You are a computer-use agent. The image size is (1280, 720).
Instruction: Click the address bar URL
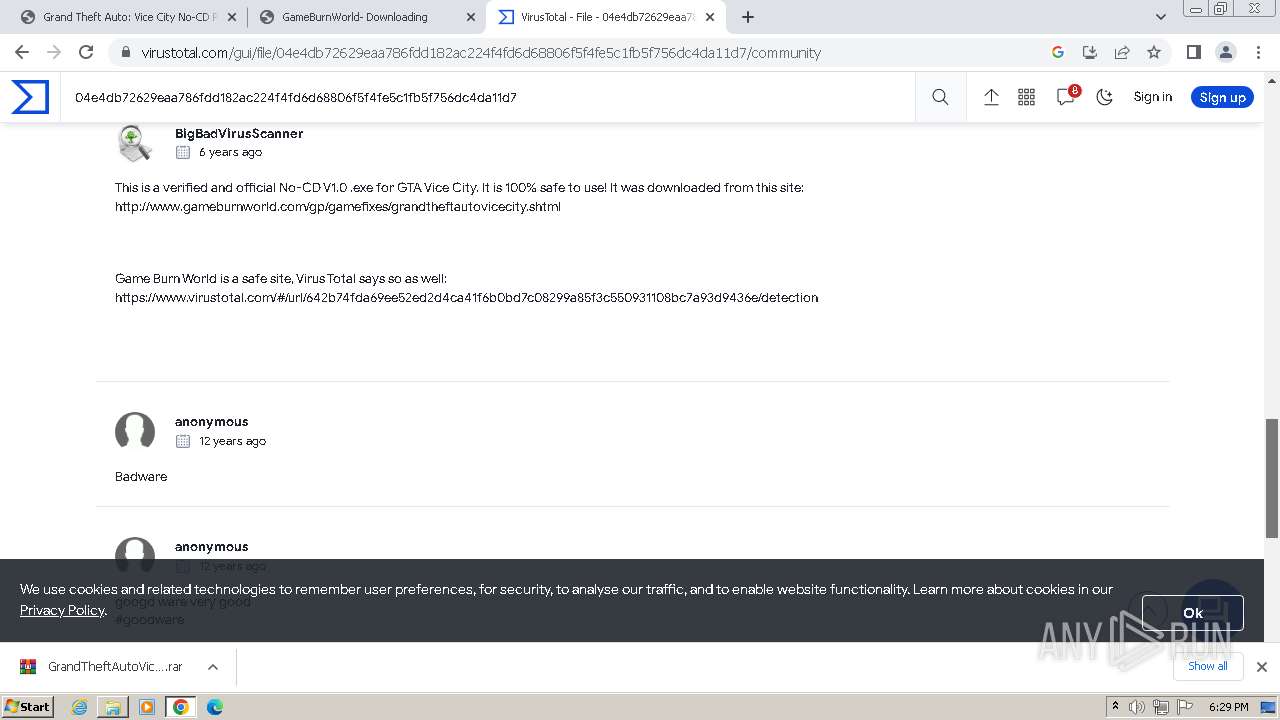point(481,52)
